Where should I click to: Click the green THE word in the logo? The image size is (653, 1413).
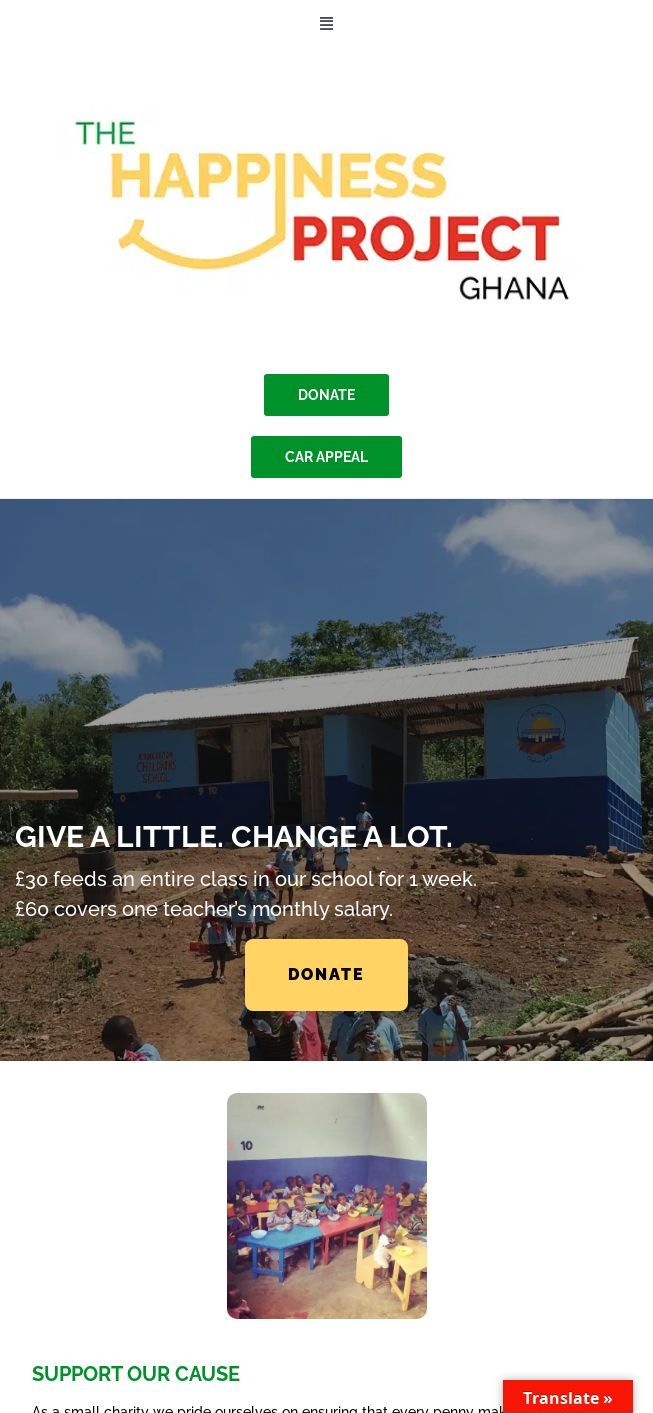(105, 133)
